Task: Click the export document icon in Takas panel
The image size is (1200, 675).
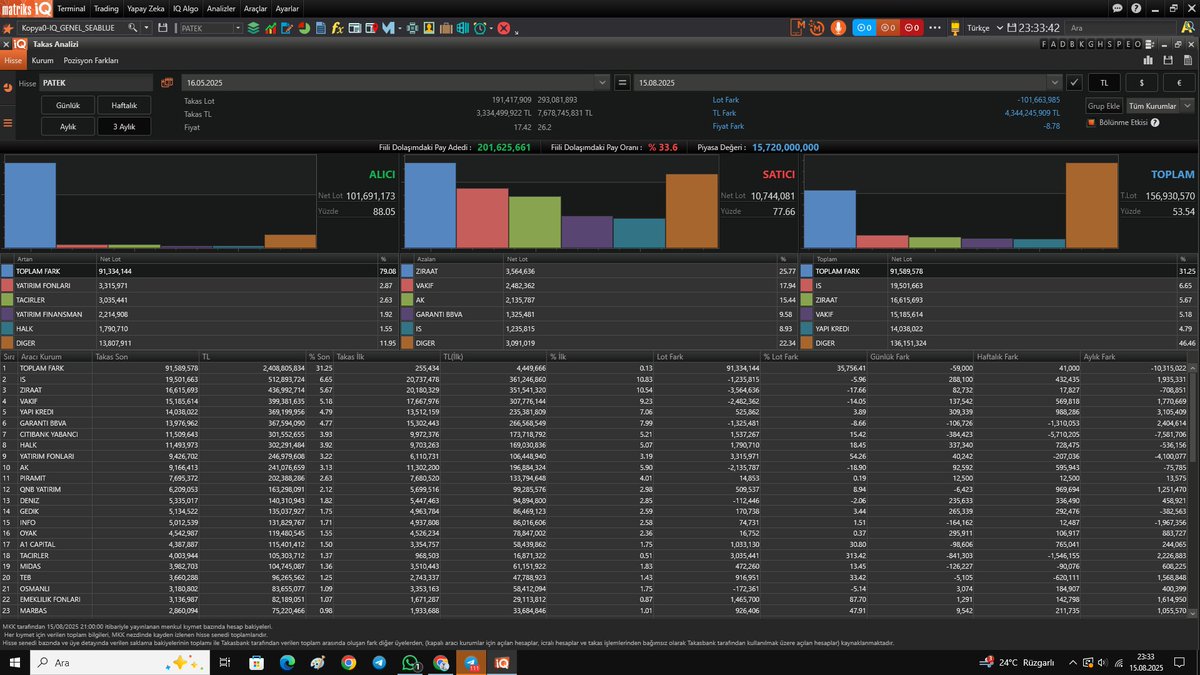Action: [1188, 60]
